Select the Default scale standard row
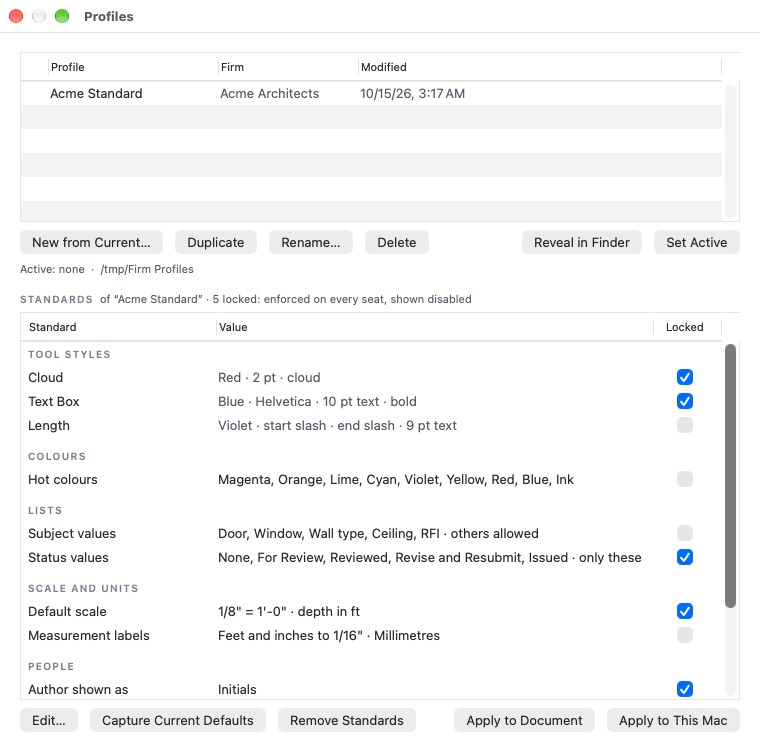The height and width of the screenshot is (752, 760). [371, 611]
